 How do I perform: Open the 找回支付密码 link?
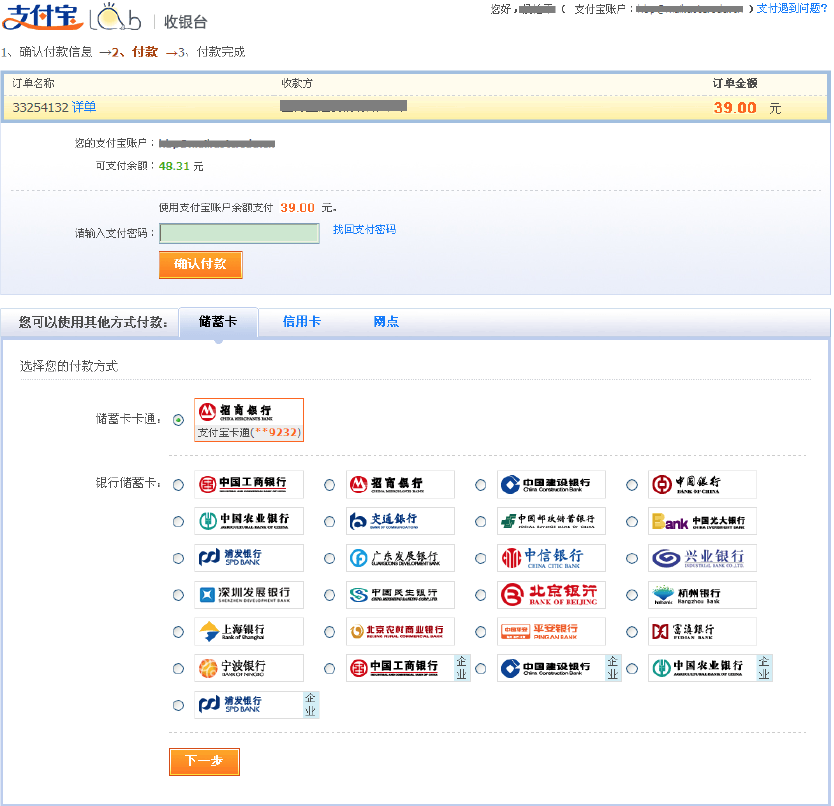[x=364, y=230]
